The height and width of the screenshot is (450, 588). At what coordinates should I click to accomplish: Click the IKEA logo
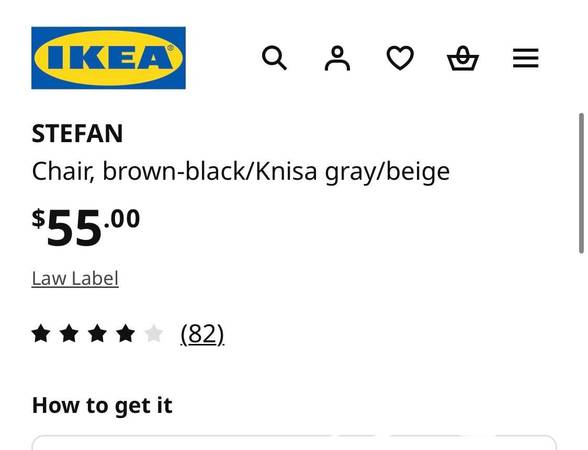(x=108, y=58)
